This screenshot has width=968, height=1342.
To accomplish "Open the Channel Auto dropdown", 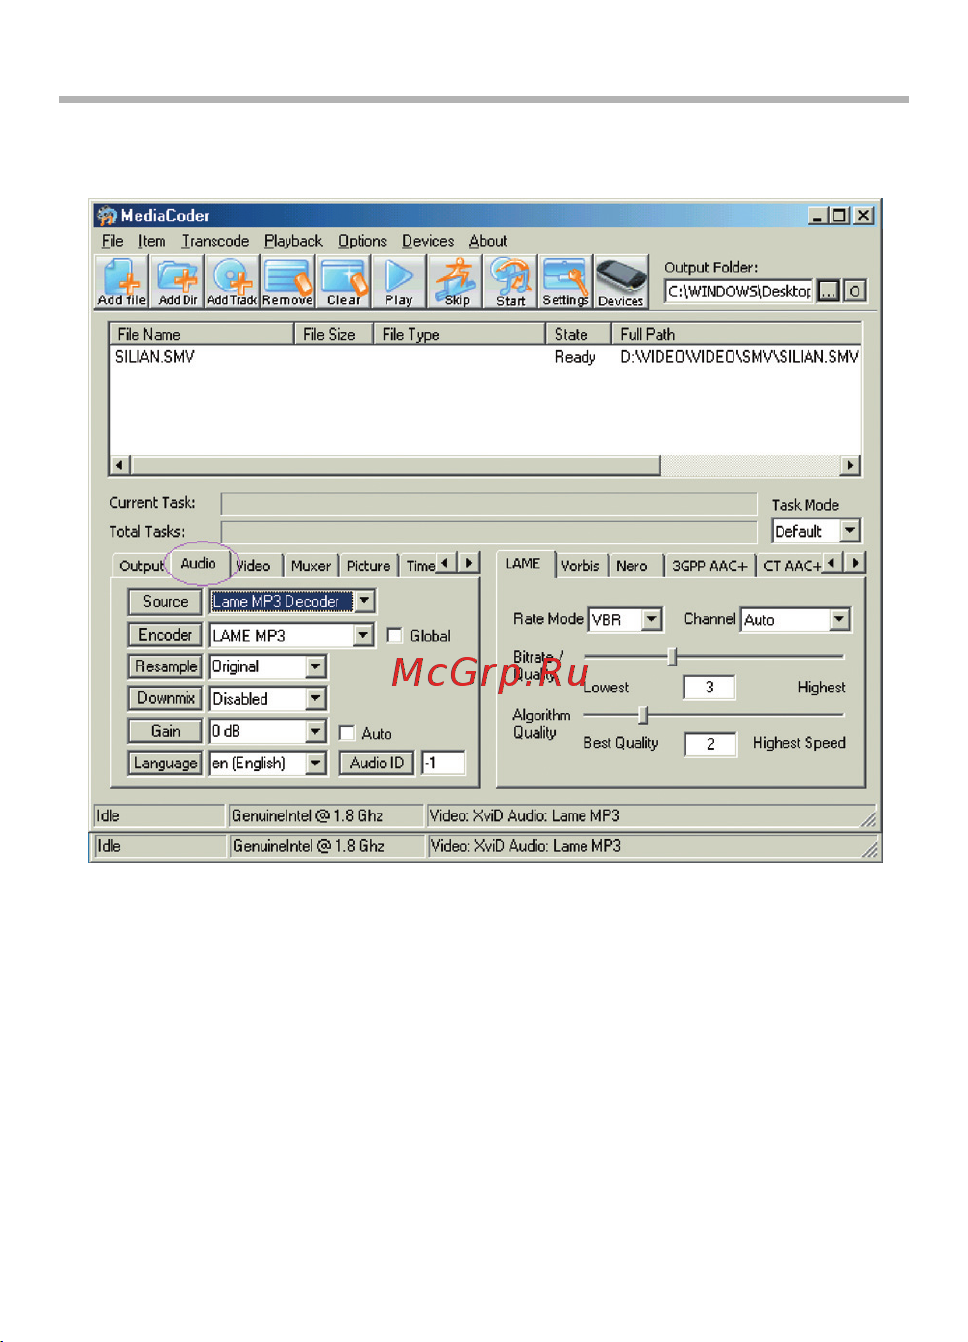I will coord(840,620).
